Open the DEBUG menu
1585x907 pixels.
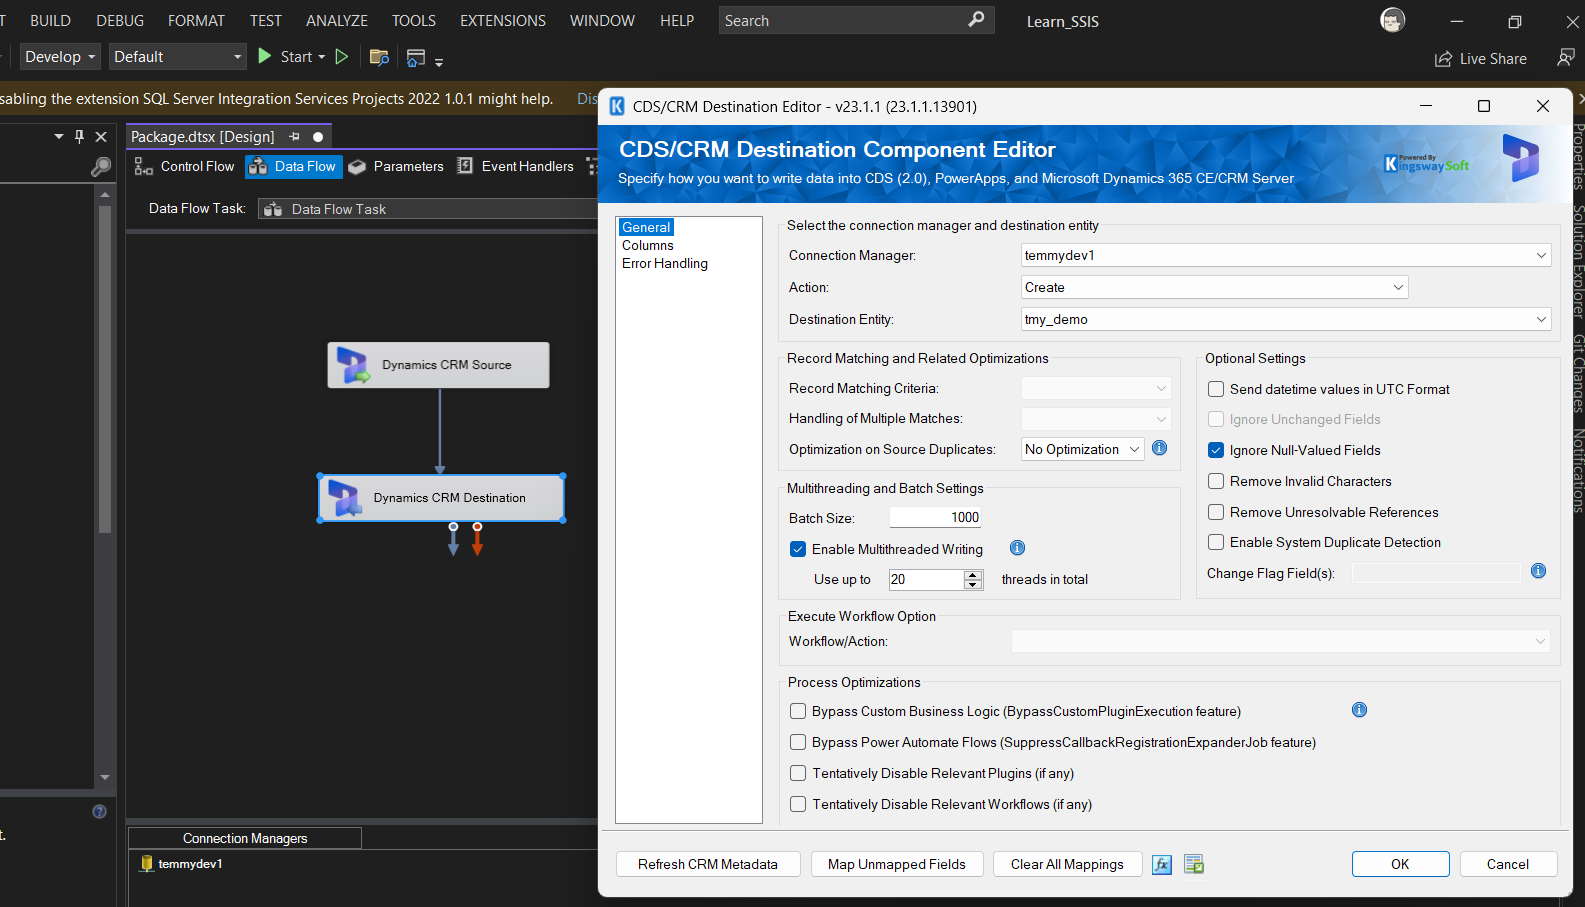120,20
